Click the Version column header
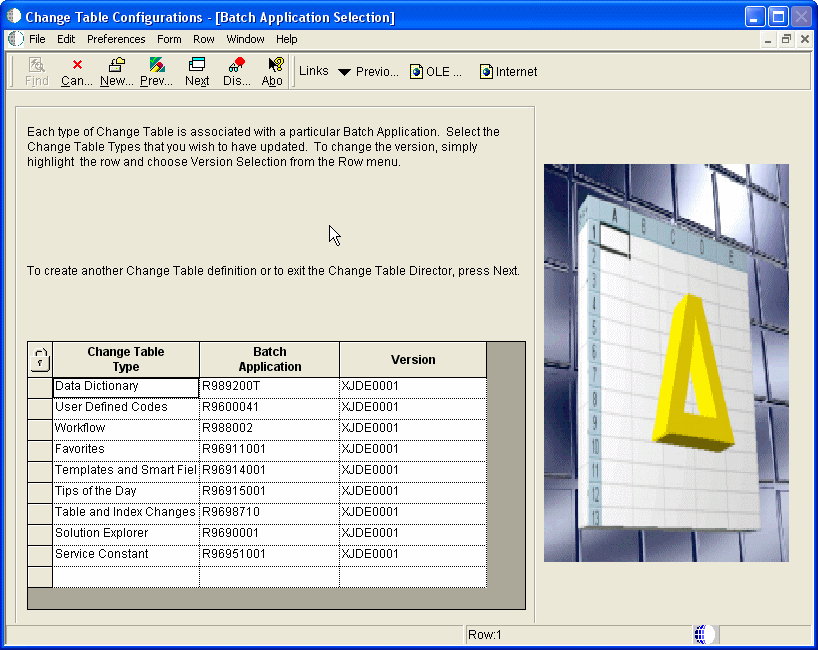 [413, 359]
